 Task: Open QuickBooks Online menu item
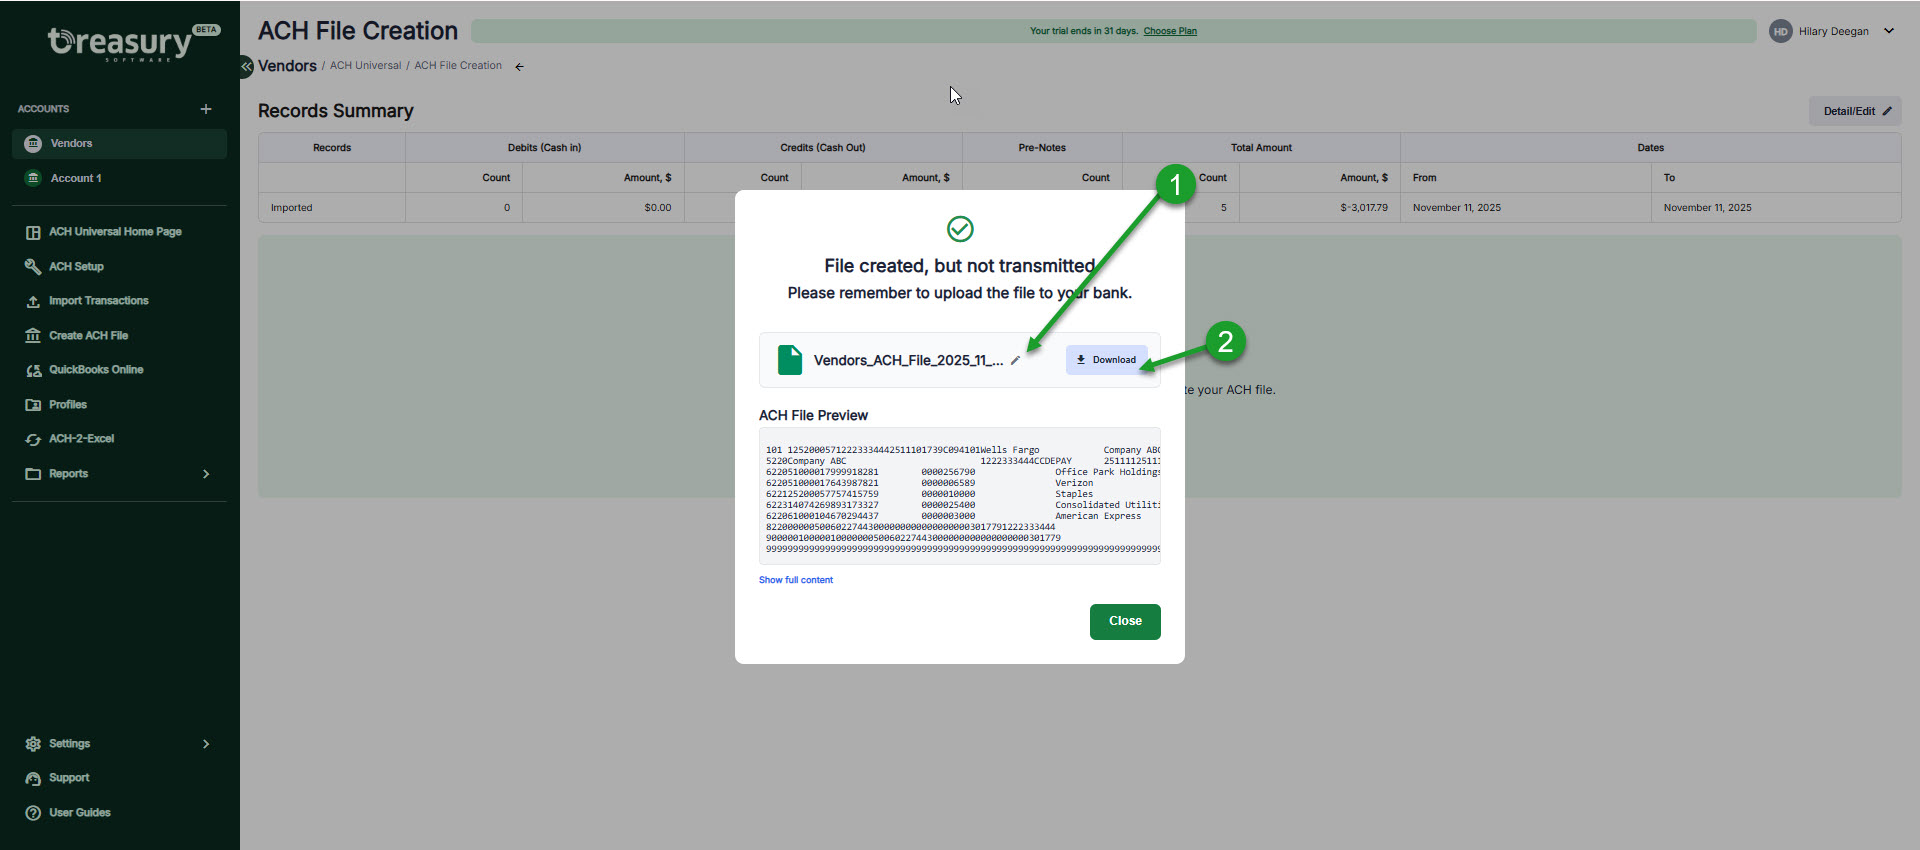96,370
